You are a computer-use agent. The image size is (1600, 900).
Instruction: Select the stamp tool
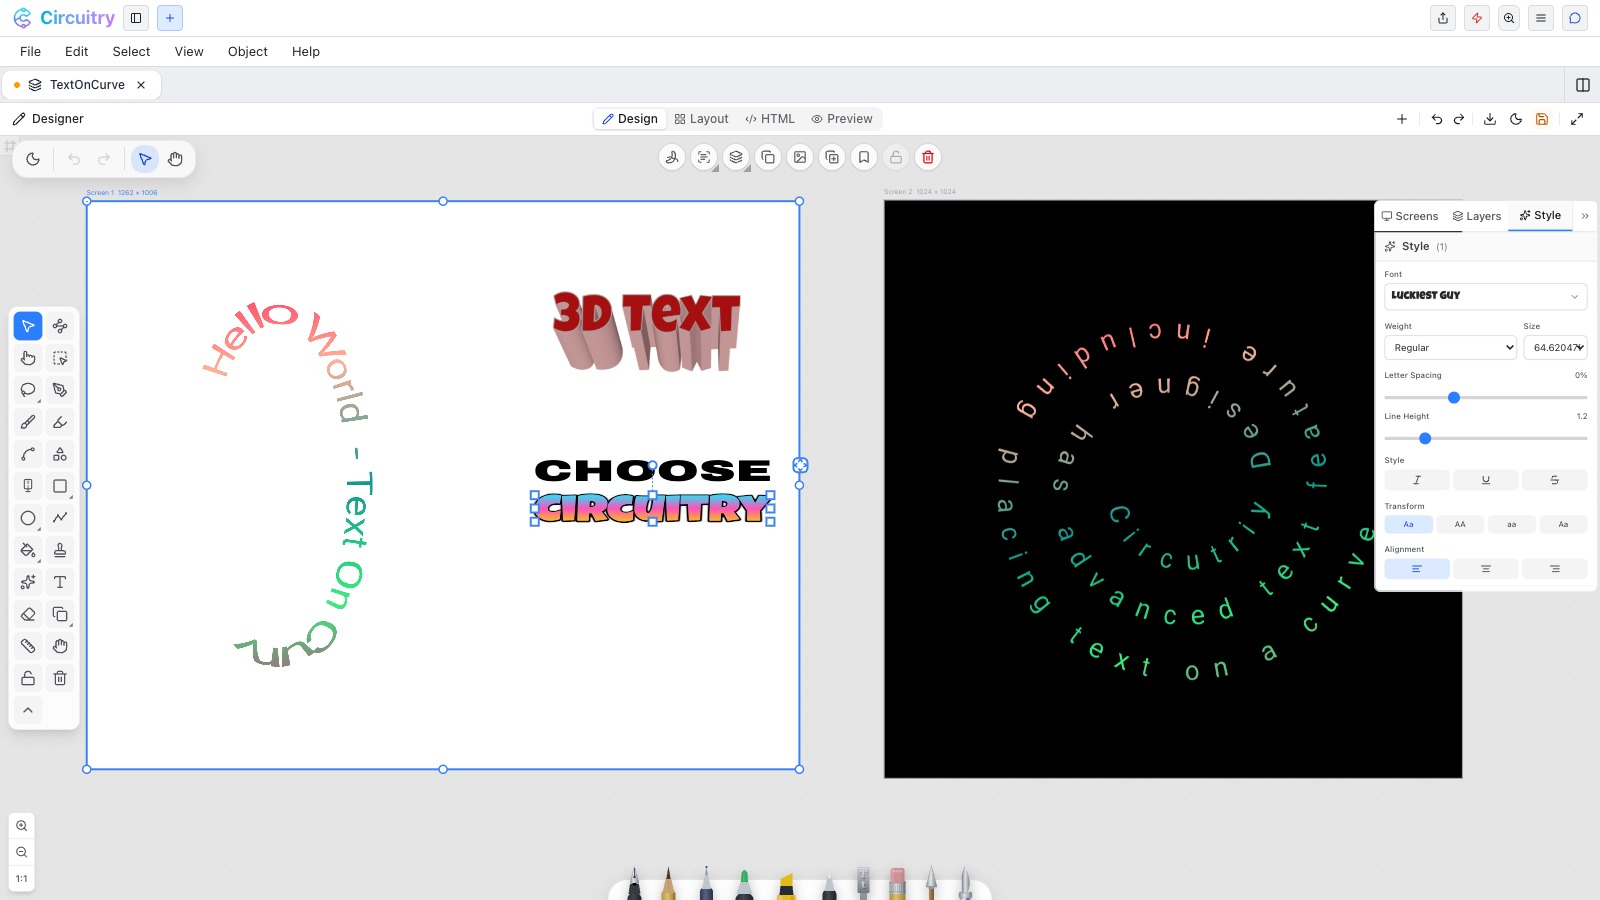(x=60, y=550)
